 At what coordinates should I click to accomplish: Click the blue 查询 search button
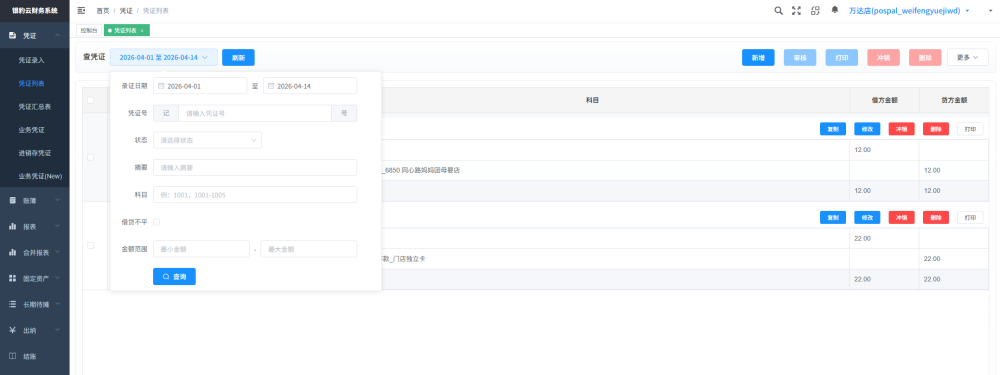point(174,277)
